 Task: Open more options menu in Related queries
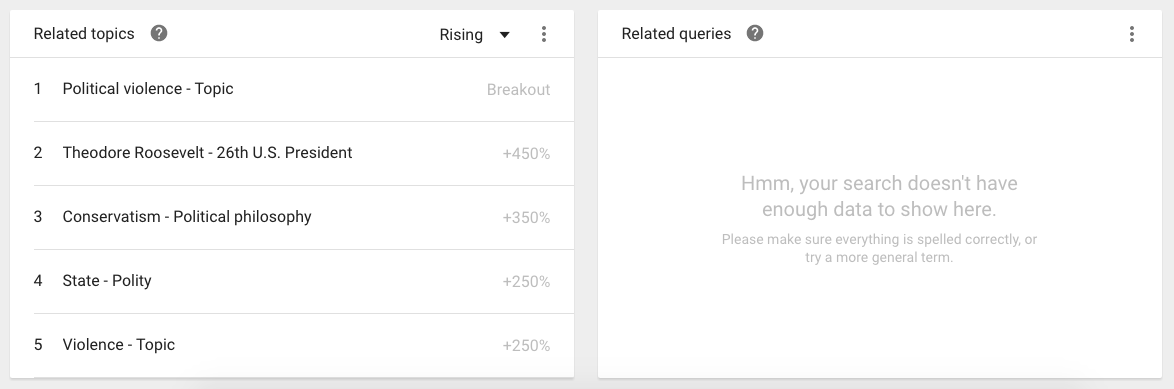pyautogui.click(x=1131, y=34)
